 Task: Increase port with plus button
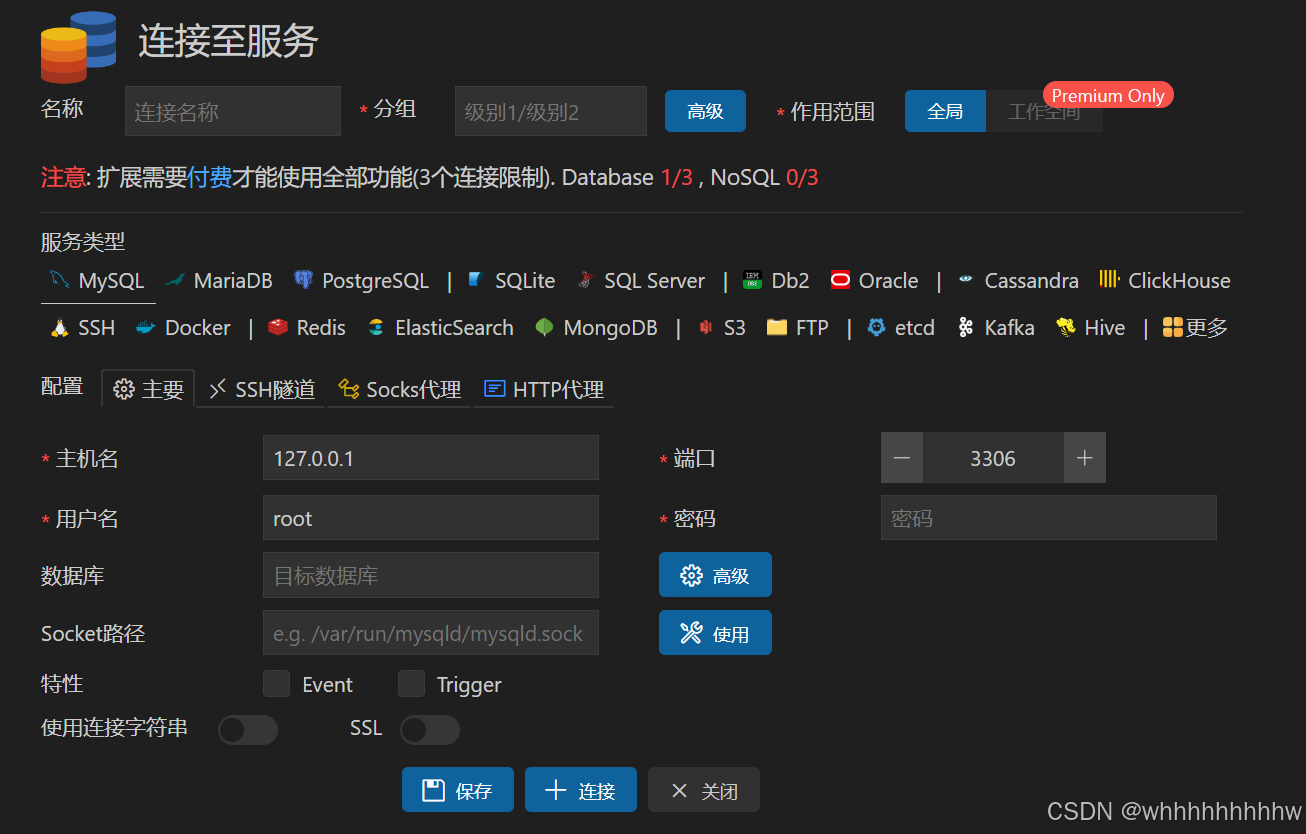click(x=1085, y=458)
